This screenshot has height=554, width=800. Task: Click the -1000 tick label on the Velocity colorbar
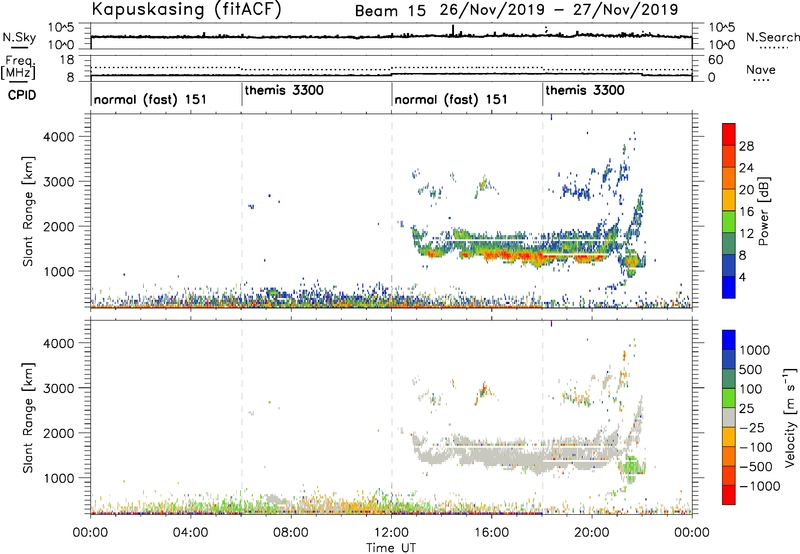(x=759, y=486)
